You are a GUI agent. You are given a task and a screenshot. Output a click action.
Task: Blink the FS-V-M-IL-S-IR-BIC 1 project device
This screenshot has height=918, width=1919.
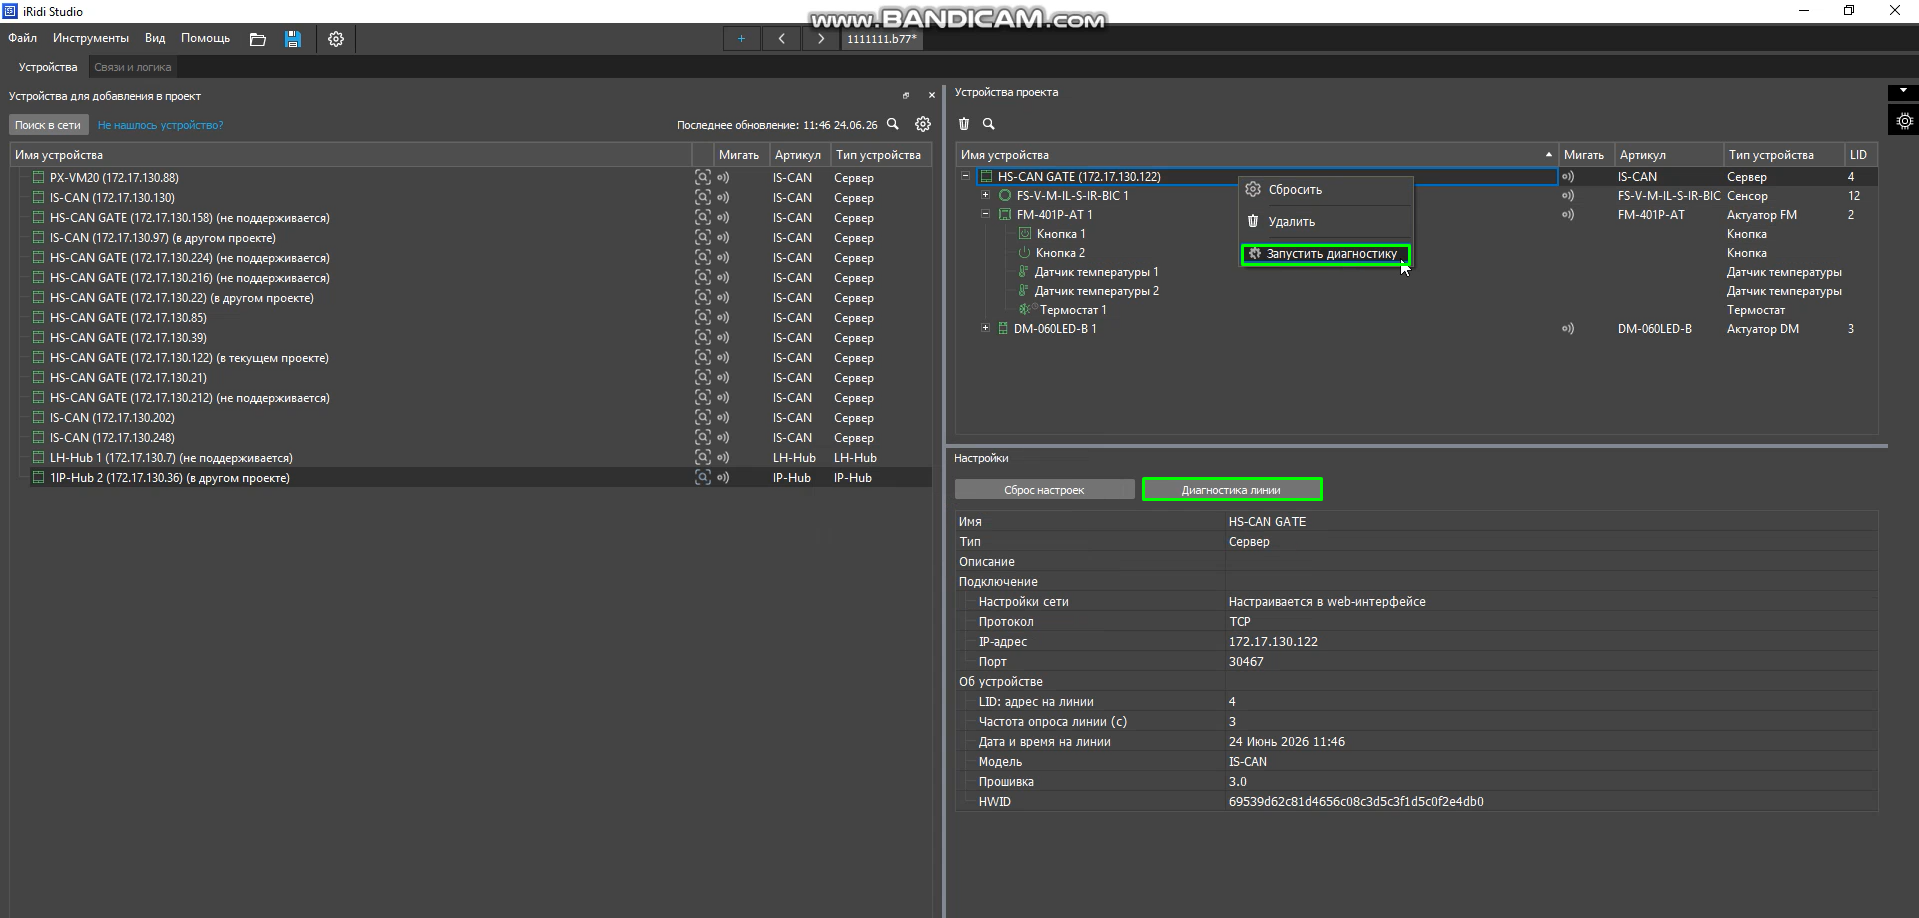pos(1568,196)
